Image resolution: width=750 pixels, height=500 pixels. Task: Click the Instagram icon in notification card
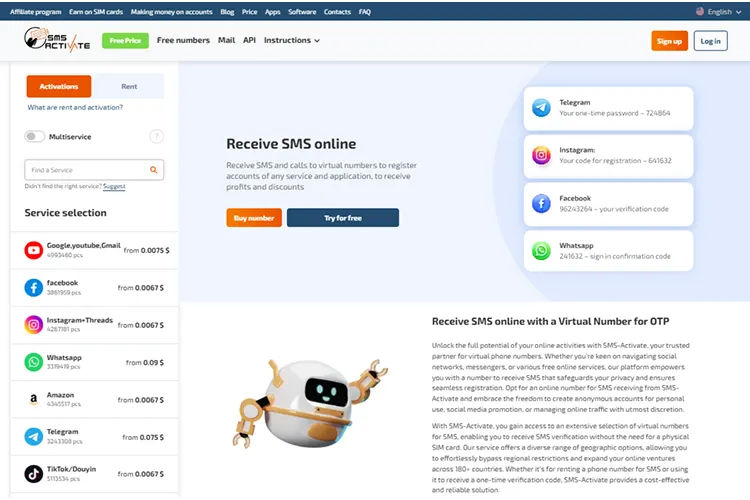(x=541, y=155)
